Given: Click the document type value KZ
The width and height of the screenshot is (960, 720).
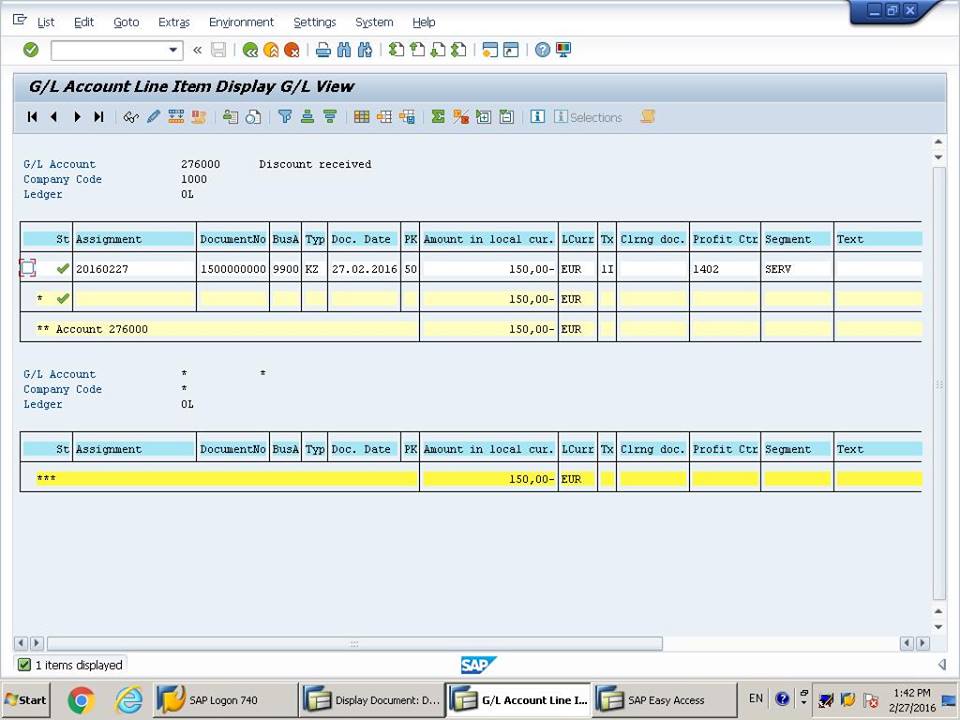Looking at the screenshot, I should coord(312,269).
